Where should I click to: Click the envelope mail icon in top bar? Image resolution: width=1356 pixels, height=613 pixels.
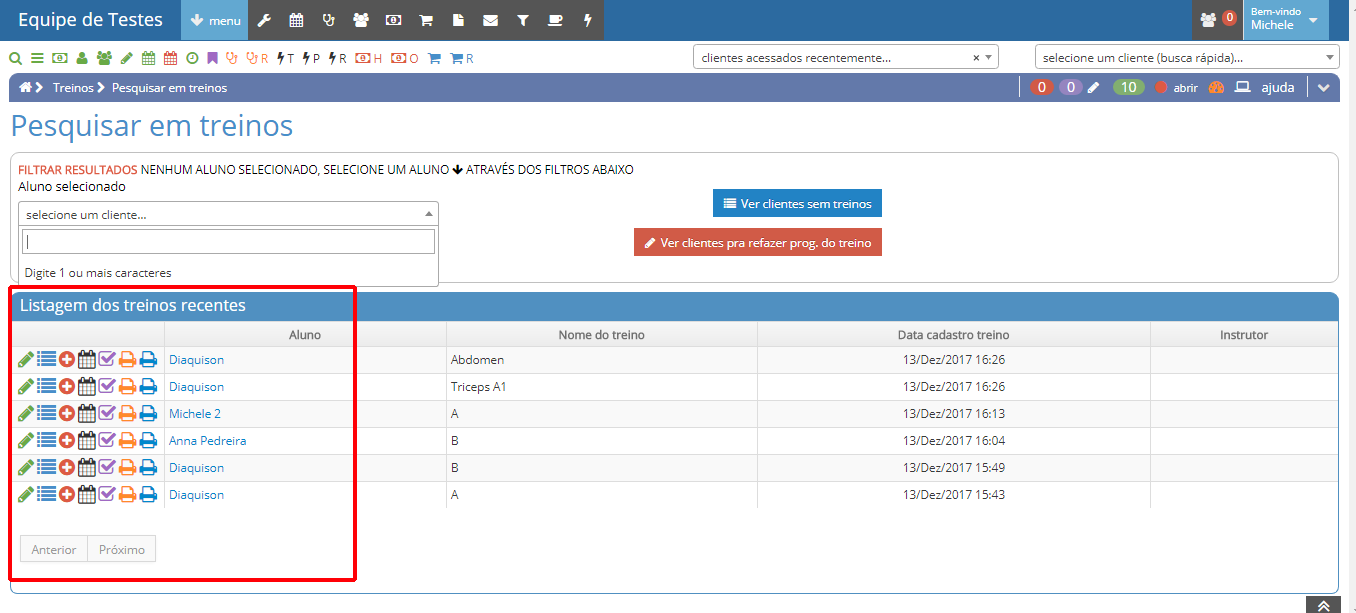[x=490, y=20]
